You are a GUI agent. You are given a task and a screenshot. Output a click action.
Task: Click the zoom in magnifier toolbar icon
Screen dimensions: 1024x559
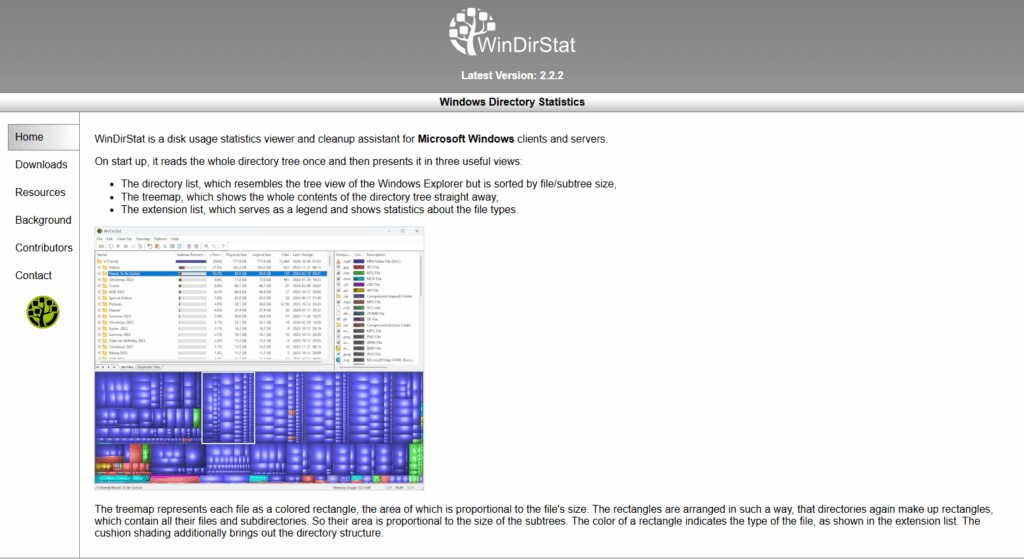[205, 246]
